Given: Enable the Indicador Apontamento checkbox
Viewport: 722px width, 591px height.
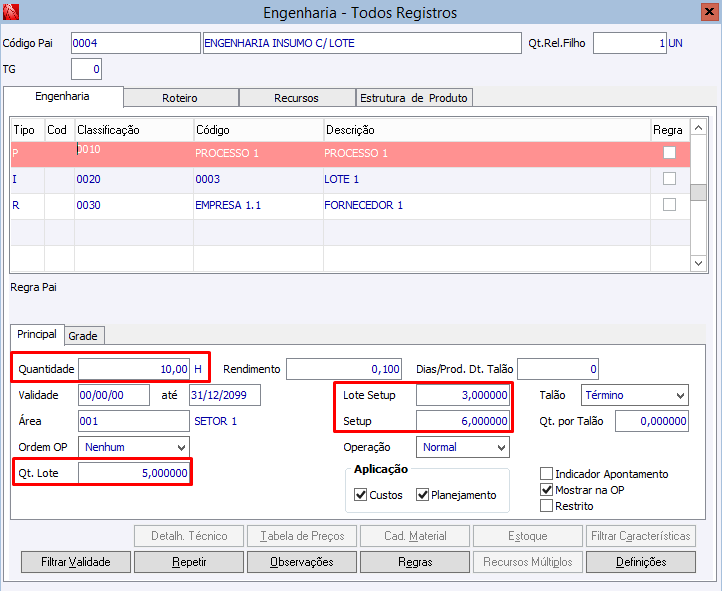Looking at the screenshot, I should coord(547,474).
